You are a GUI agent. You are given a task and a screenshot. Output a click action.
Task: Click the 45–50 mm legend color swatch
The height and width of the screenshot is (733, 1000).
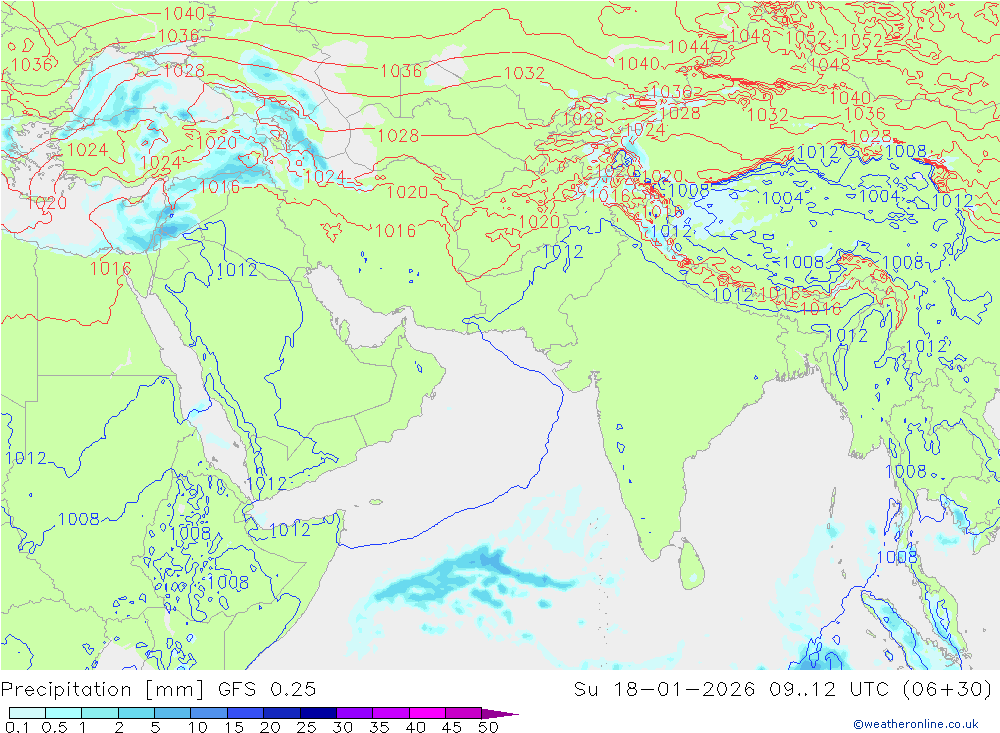463,713
